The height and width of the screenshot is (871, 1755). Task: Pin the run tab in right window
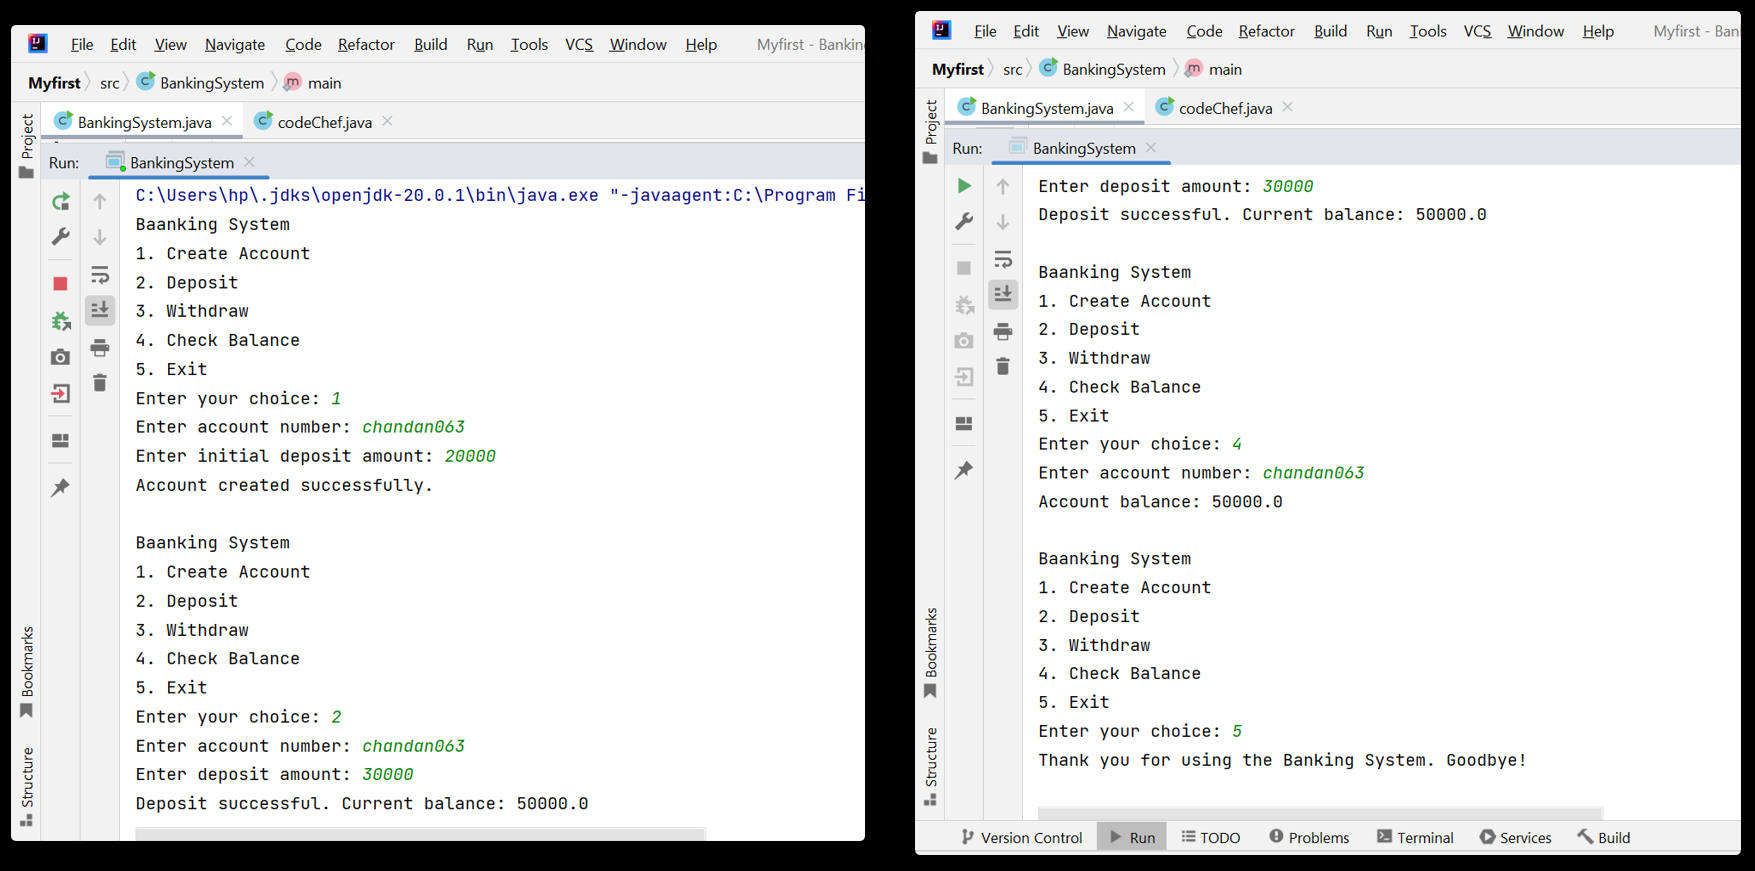[x=964, y=470]
